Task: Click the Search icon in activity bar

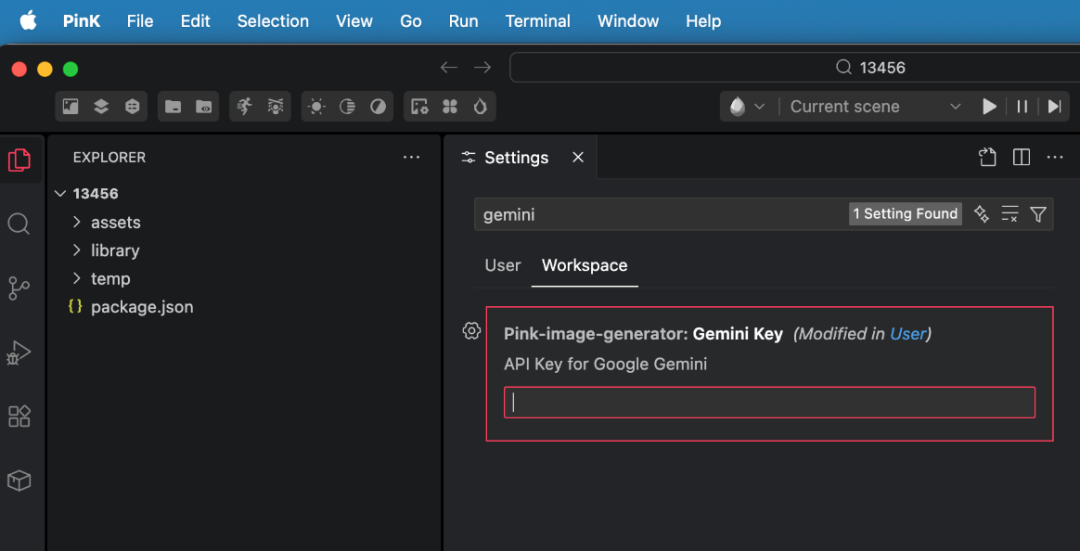Action: coord(19,224)
